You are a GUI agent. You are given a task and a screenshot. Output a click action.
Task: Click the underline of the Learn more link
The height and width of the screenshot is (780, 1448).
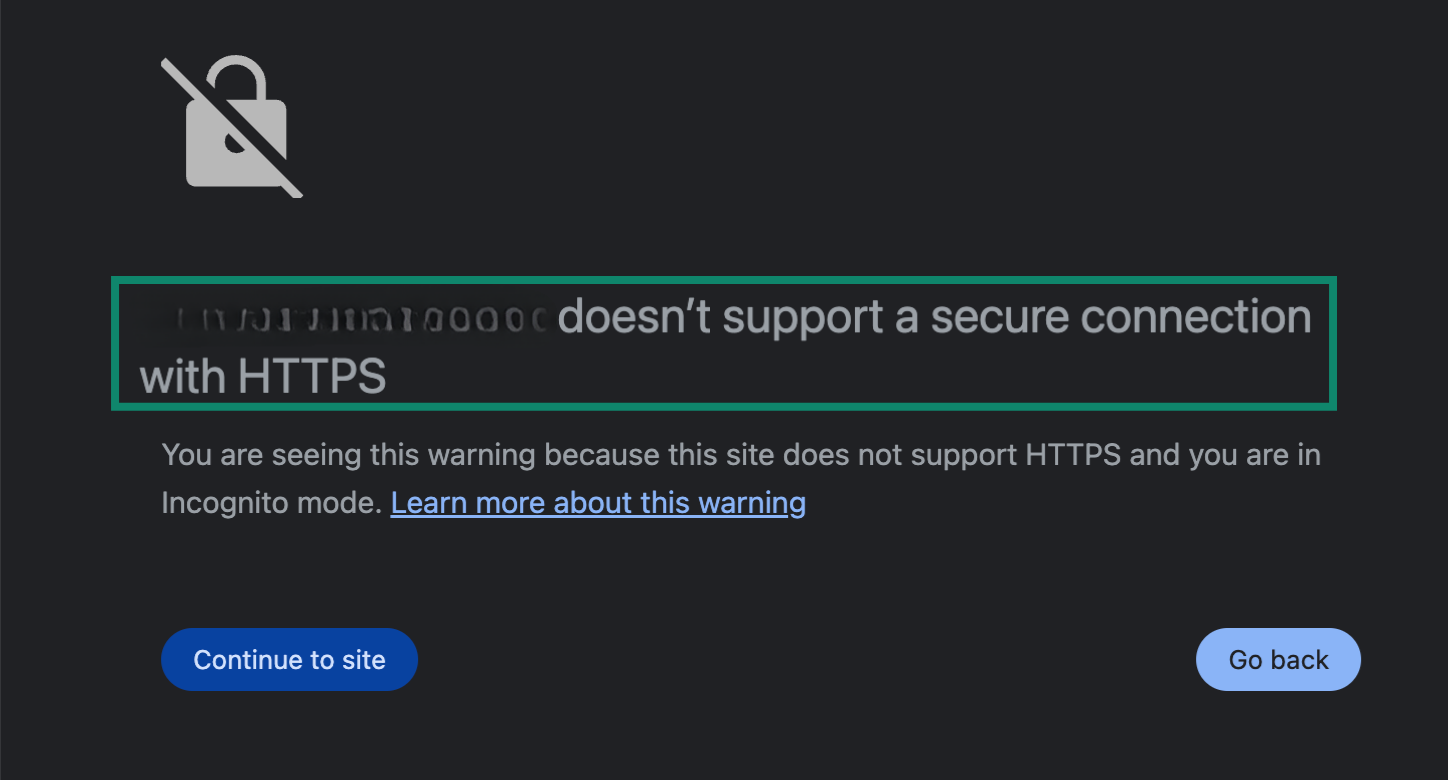597,516
